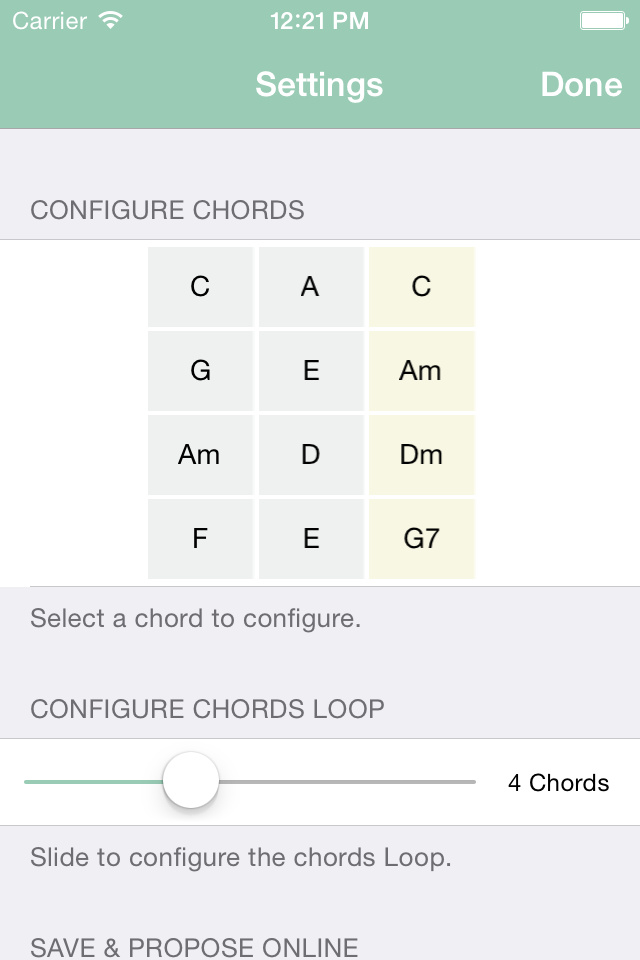Select the E chord in middle column second row
This screenshot has width=640, height=960.
[x=311, y=370]
